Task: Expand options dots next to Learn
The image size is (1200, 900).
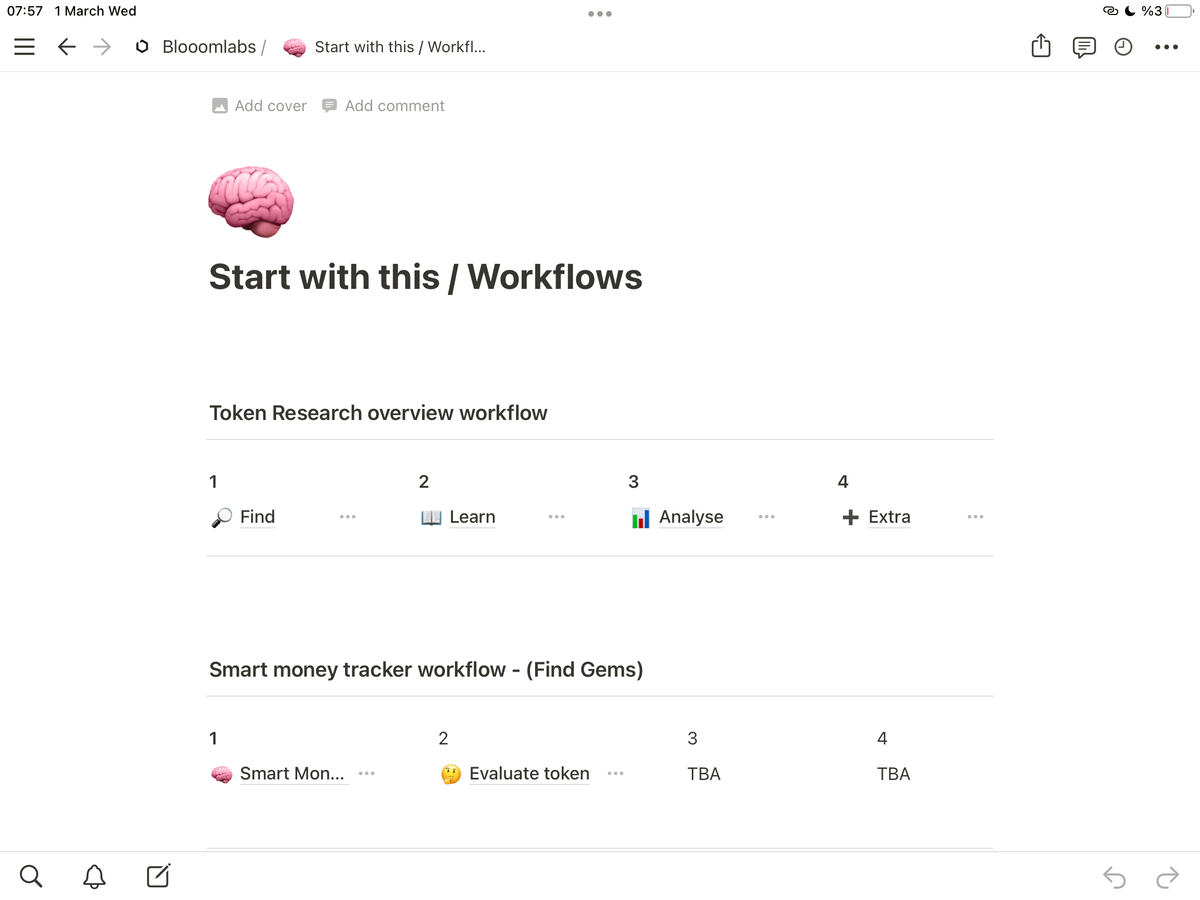Action: pos(556,517)
